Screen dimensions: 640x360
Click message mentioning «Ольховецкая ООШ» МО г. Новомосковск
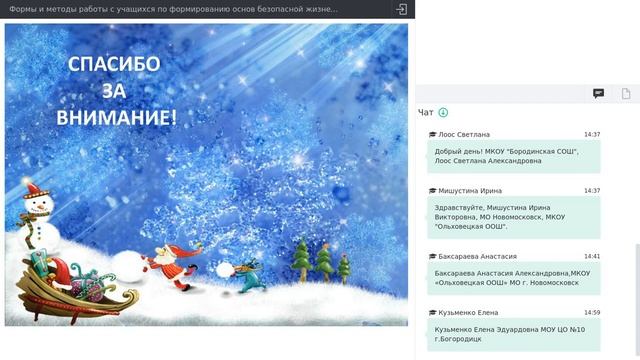(514, 278)
